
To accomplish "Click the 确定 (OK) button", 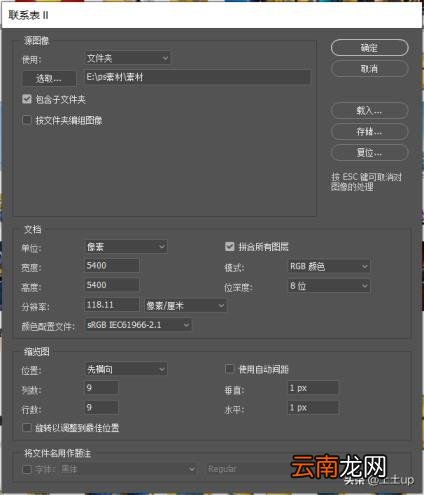I will click(x=369, y=48).
